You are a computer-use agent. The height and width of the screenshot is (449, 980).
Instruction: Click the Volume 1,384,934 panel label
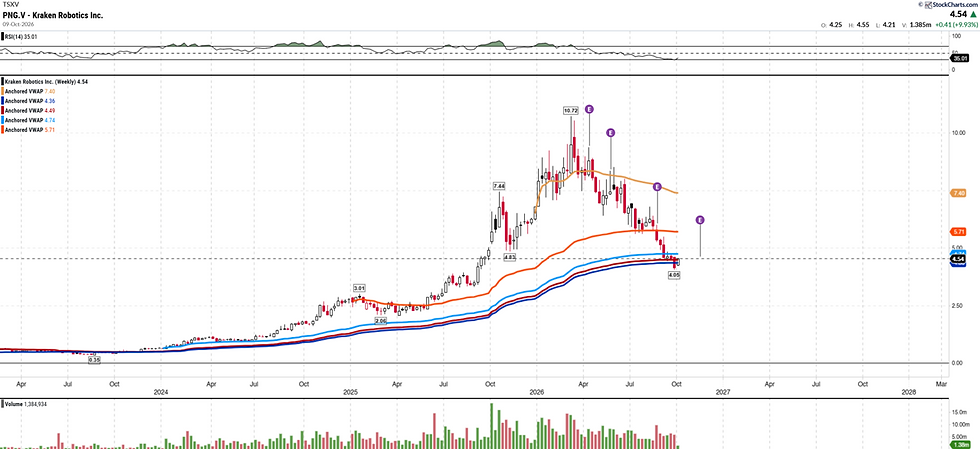(x=26, y=405)
